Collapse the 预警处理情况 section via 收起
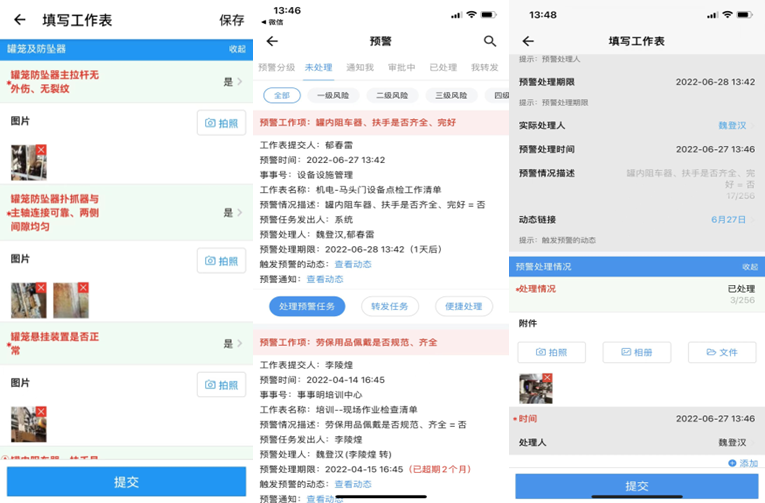 point(749,267)
